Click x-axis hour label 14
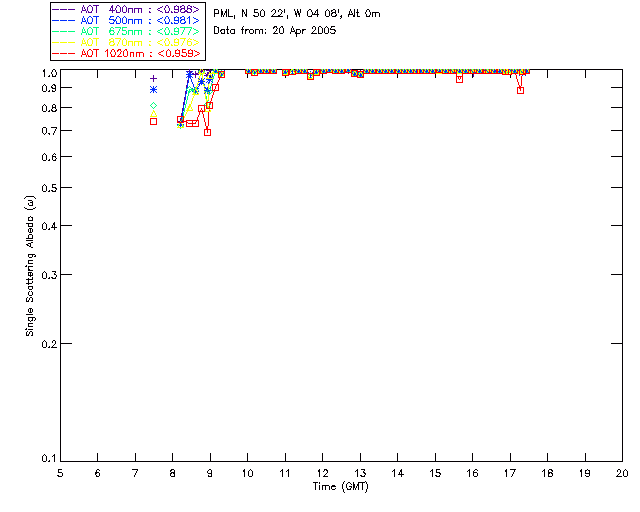Image resolution: width=640 pixels, height=512 pixels. 398,473
